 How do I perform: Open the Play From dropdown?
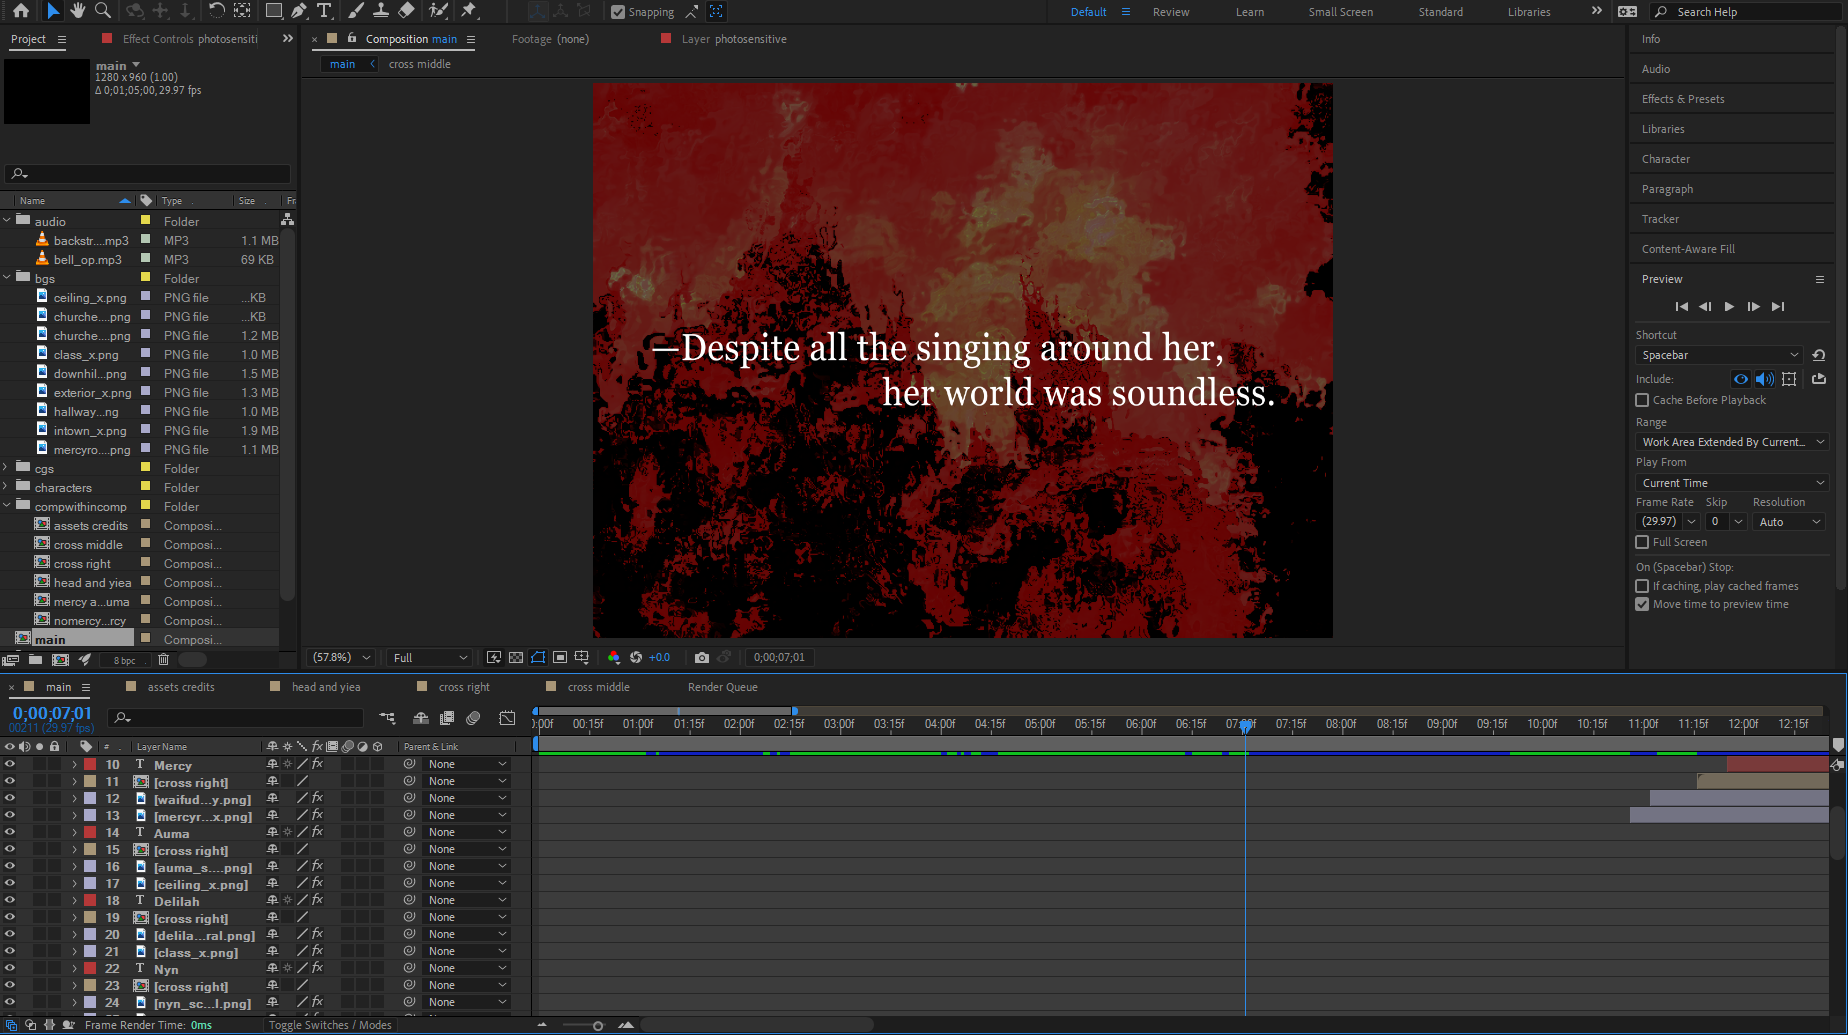[1731, 482]
